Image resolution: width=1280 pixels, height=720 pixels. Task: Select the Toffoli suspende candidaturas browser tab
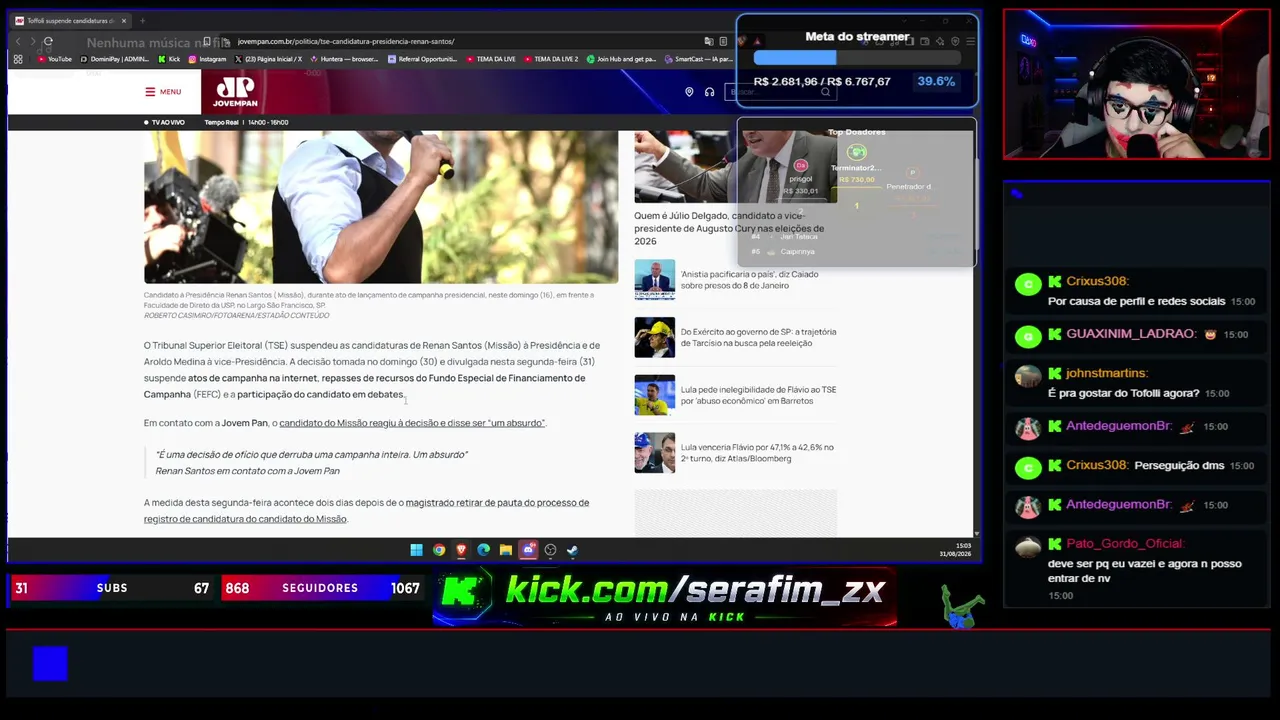70,20
